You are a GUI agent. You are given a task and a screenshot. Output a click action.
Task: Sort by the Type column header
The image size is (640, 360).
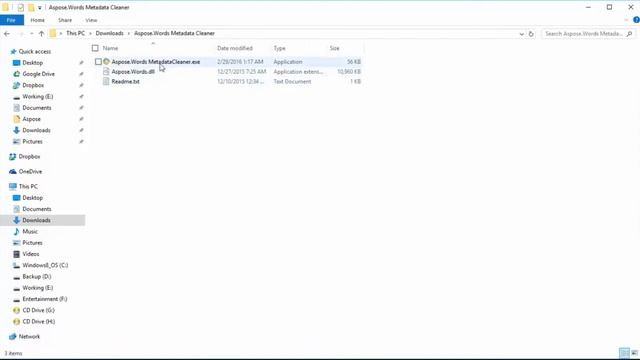(280, 48)
